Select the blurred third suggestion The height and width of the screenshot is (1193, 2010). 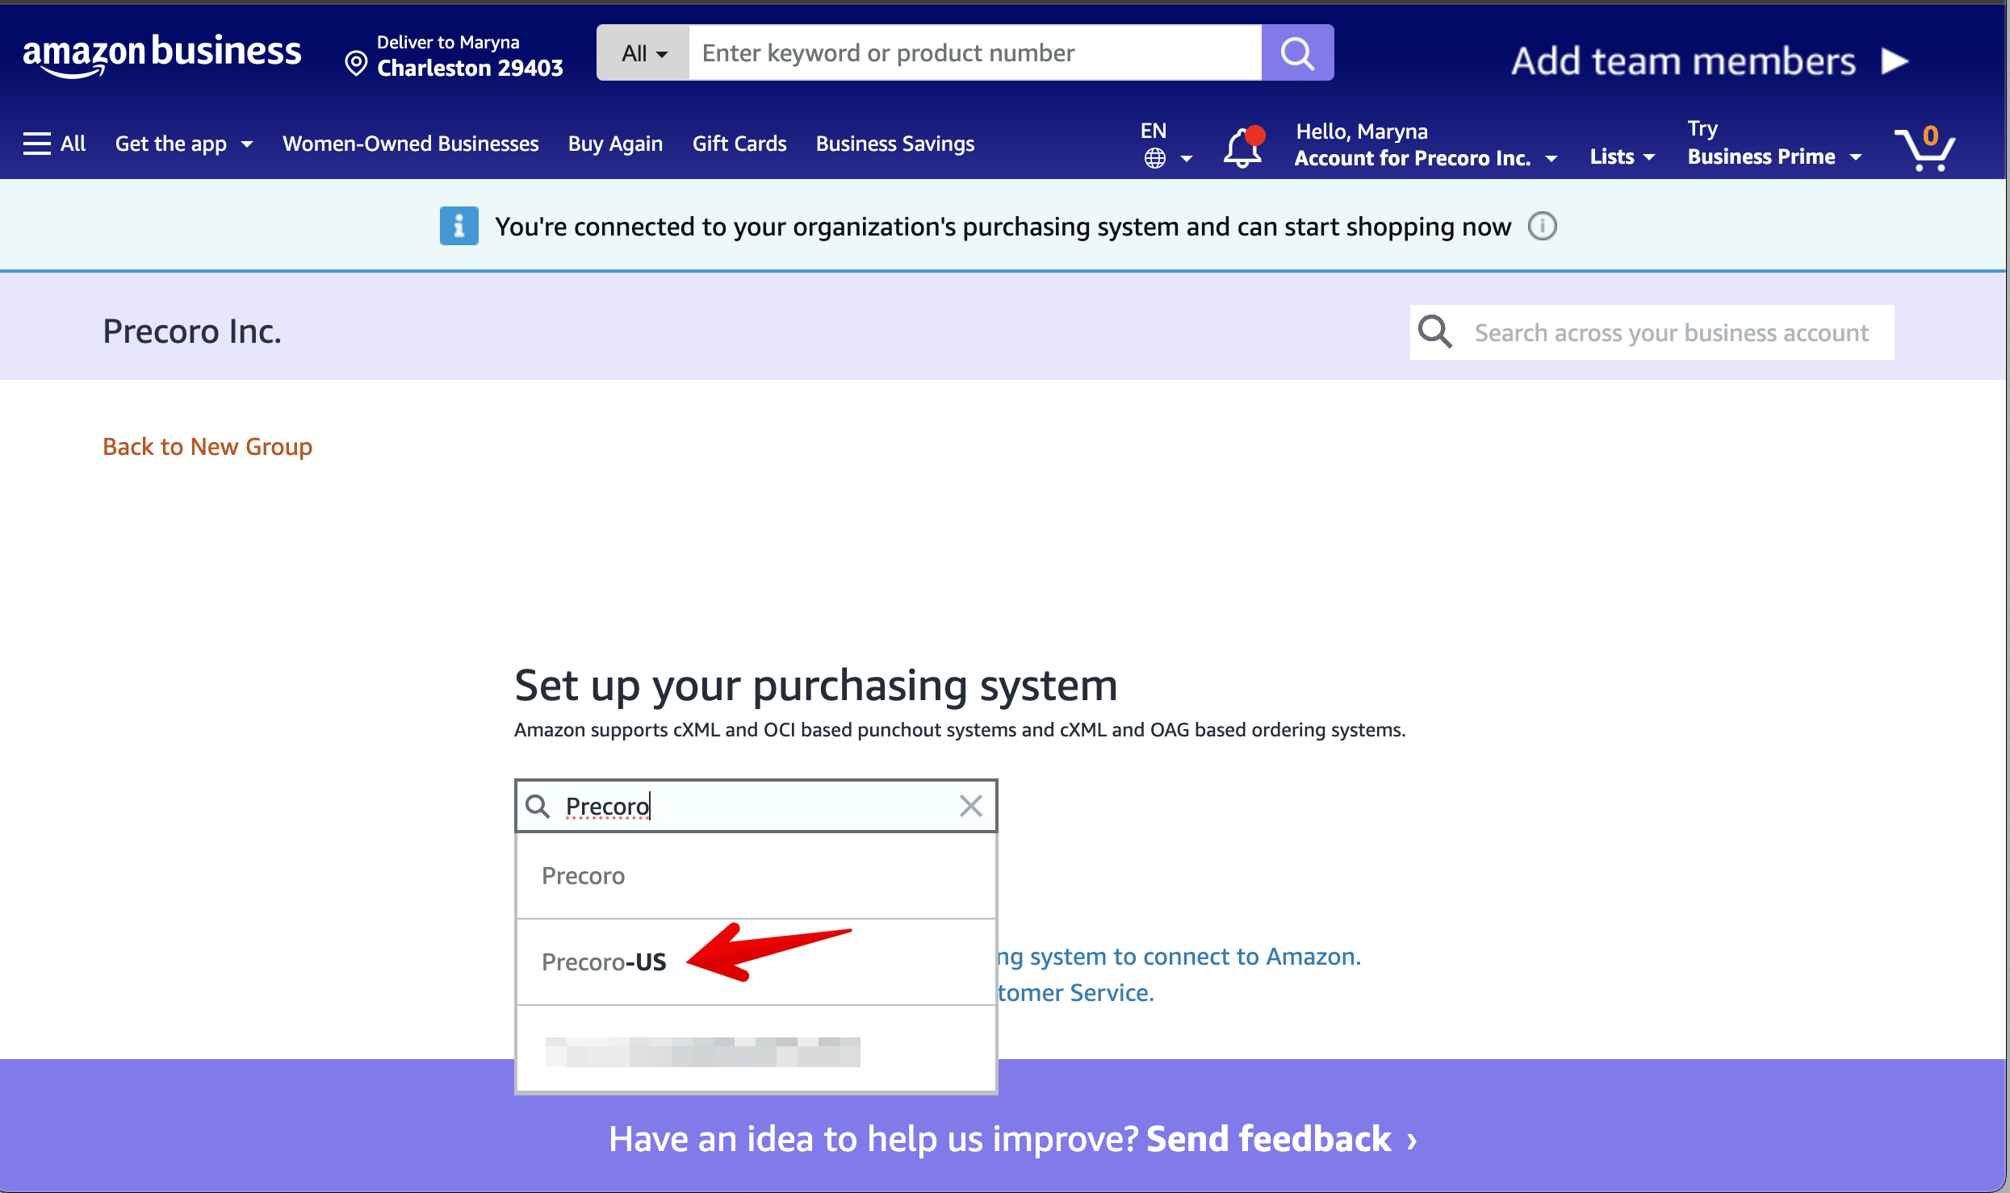click(x=755, y=1049)
